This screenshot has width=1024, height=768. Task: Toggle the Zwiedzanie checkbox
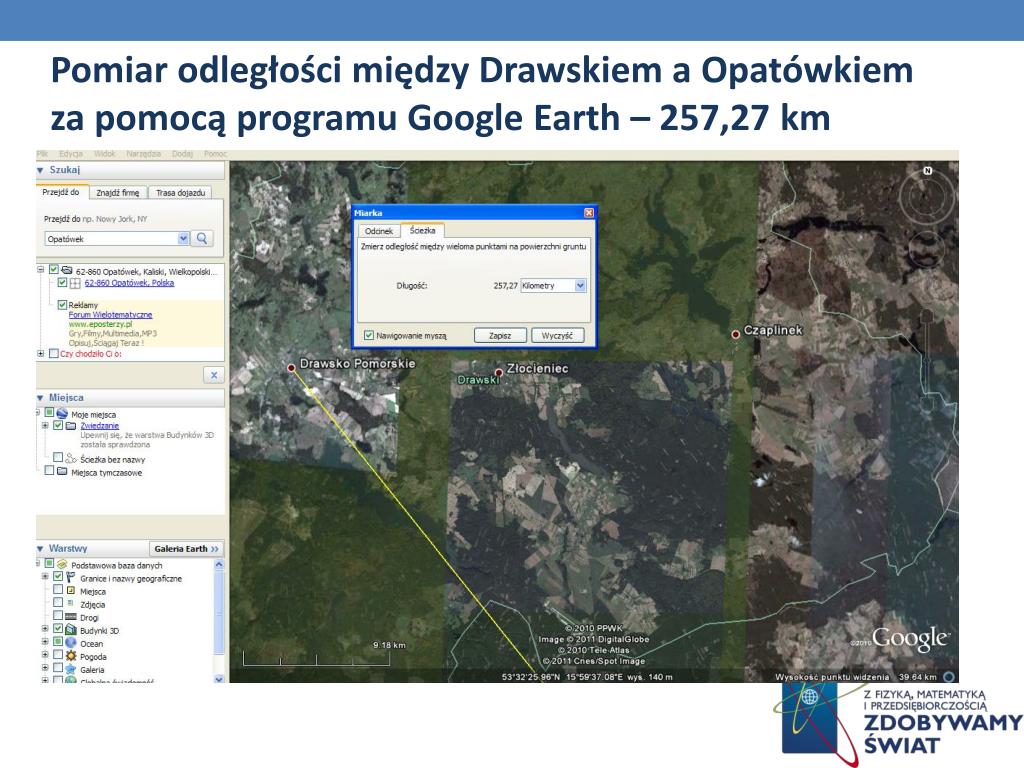click(58, 425)
